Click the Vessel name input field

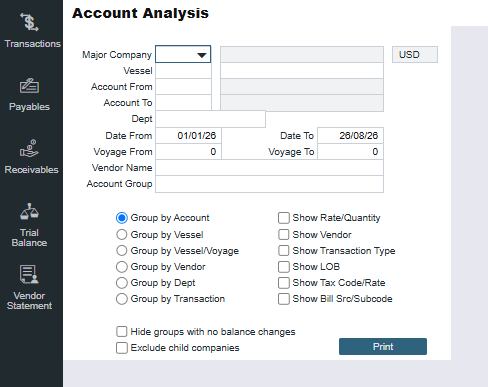302,71
